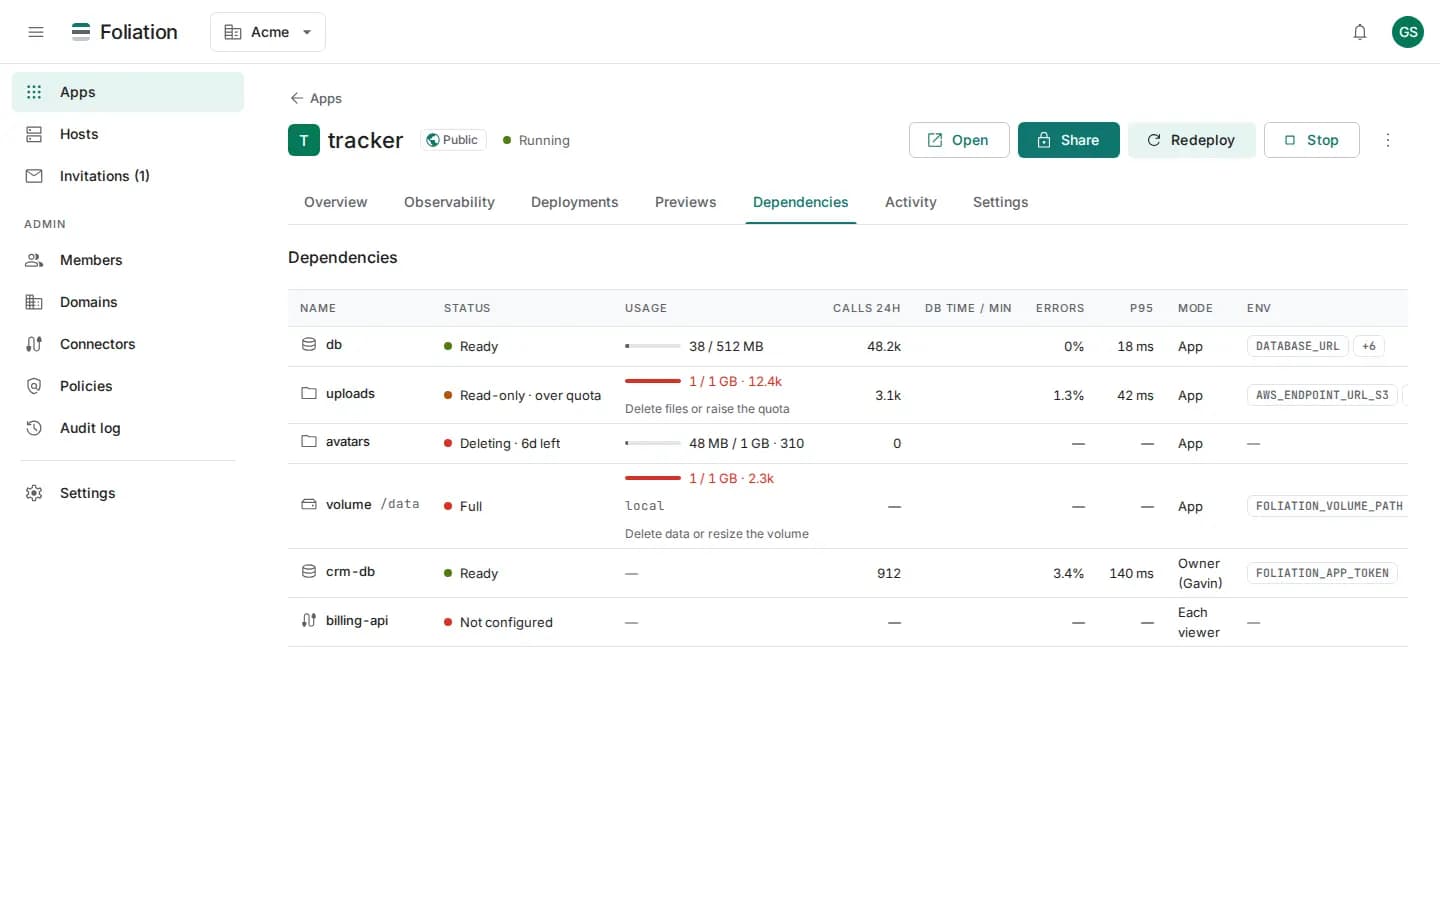Click the Hosts server icon
The height and width of the screenshot is (900, 1440).
(34, 134)
